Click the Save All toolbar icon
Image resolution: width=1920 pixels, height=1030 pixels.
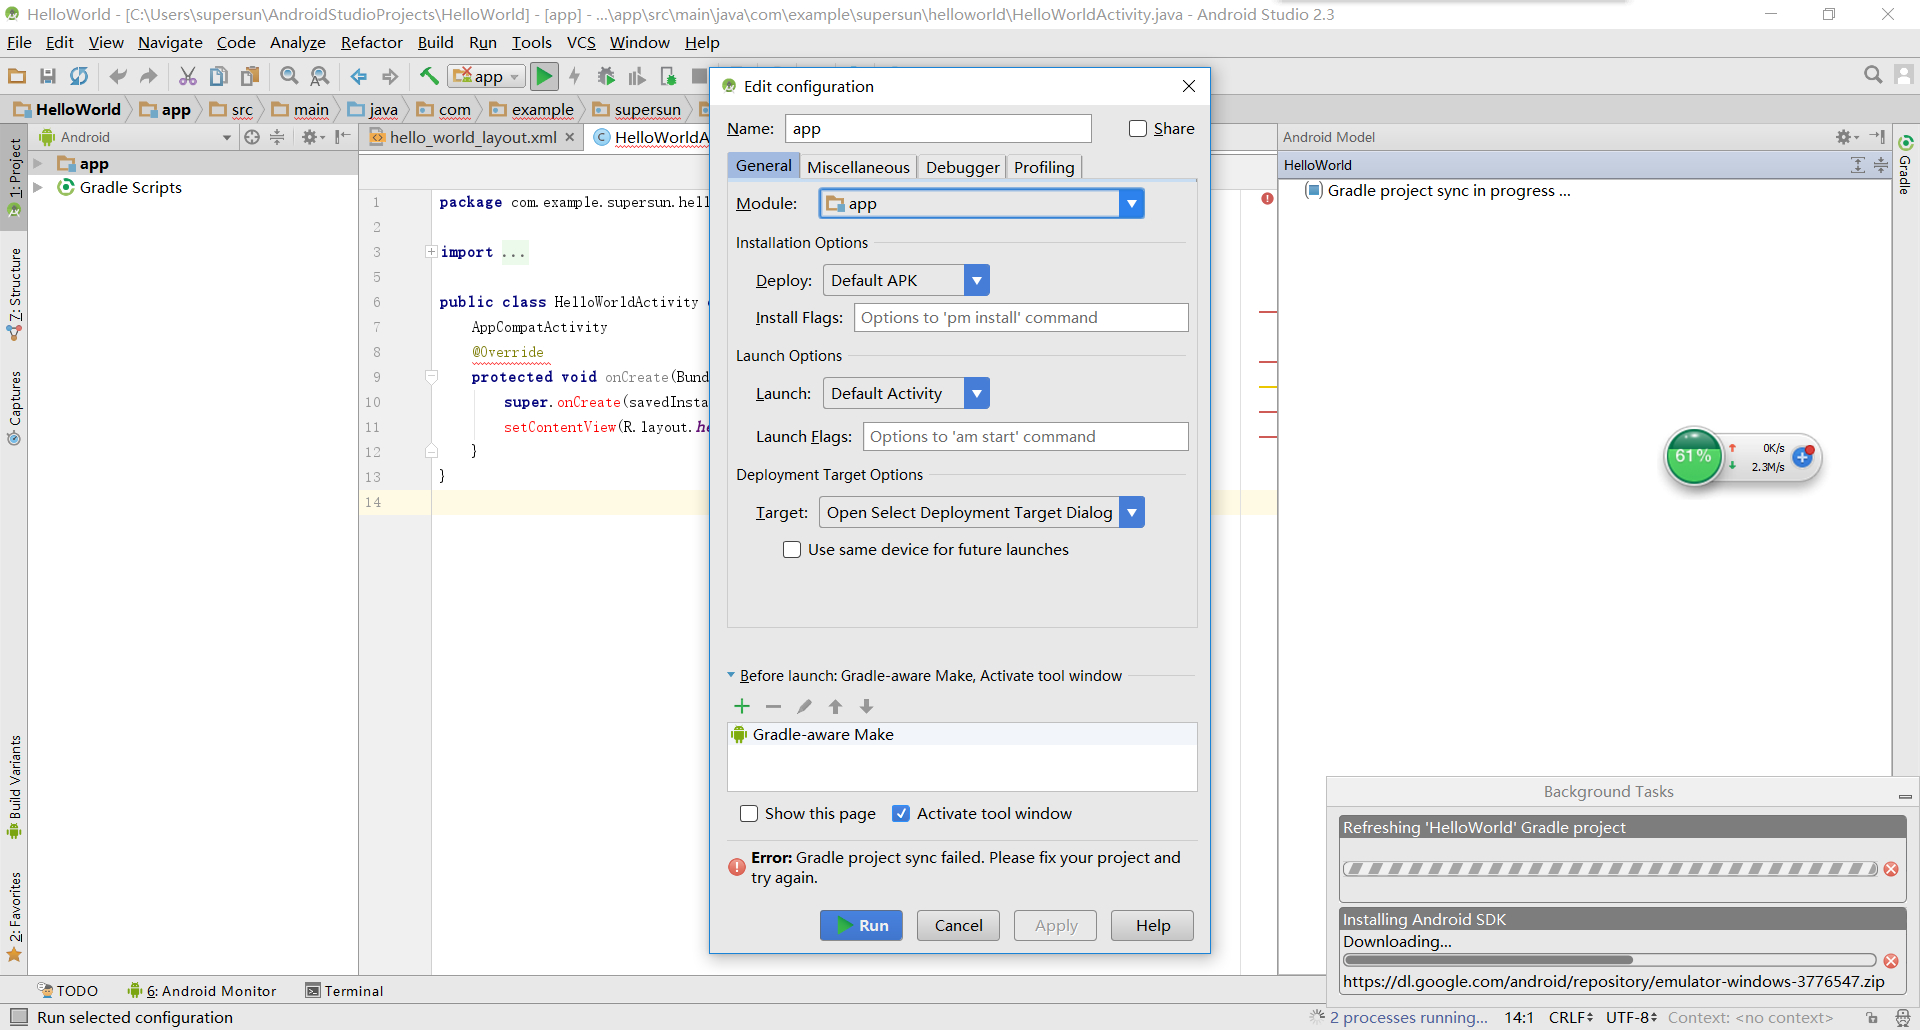[47, 76]
